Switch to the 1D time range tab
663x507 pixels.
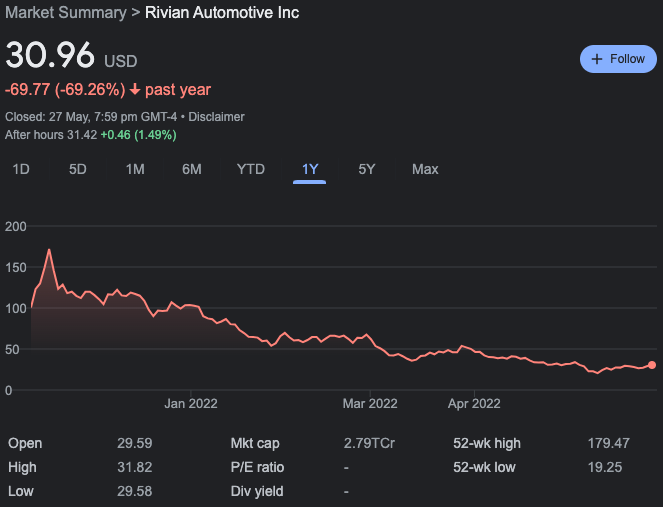tap(20, 169)
